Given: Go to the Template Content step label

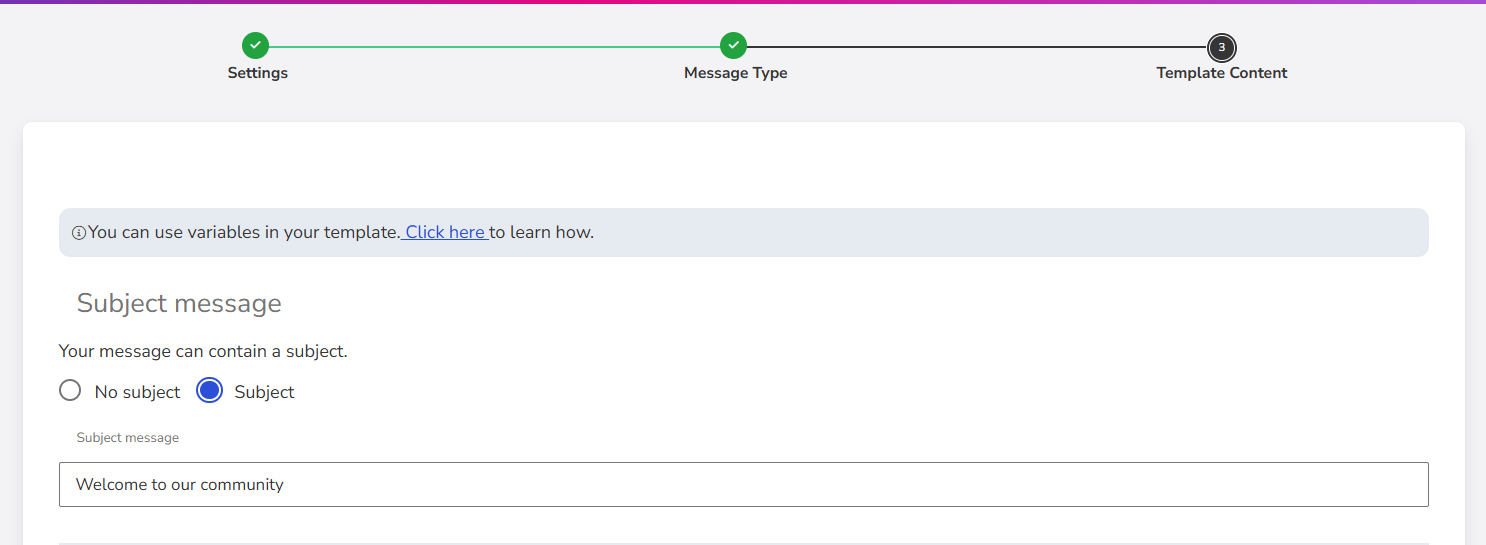Looking at the screenshot, I should (1222, 73).
